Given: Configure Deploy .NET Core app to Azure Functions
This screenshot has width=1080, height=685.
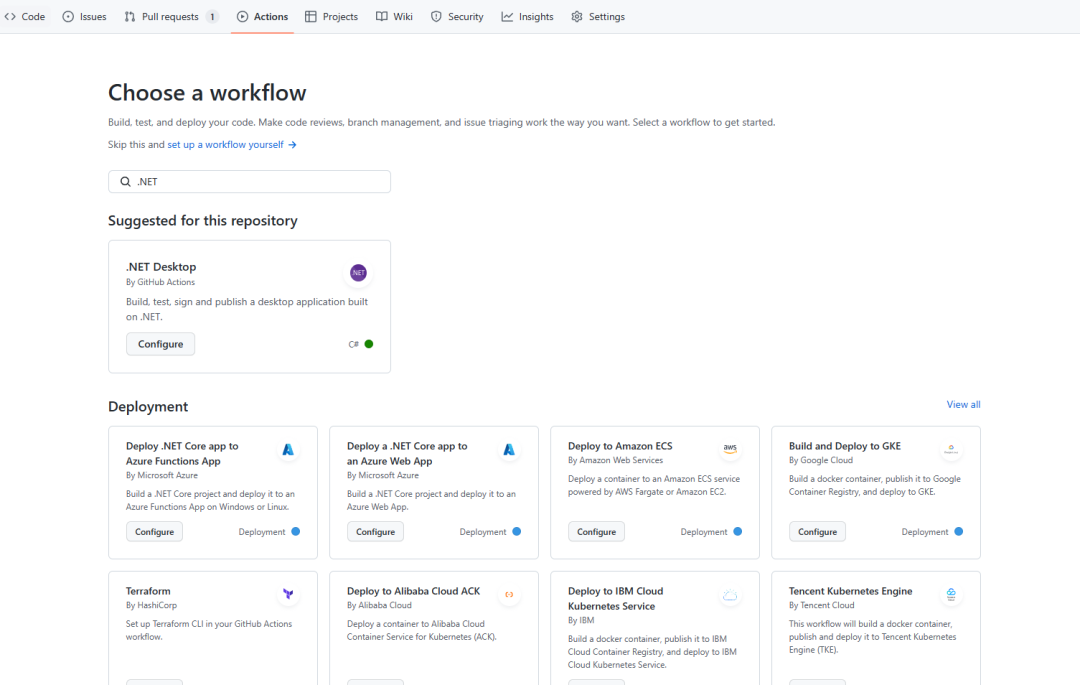Looking at the screenshot, I should coord(154,531).
